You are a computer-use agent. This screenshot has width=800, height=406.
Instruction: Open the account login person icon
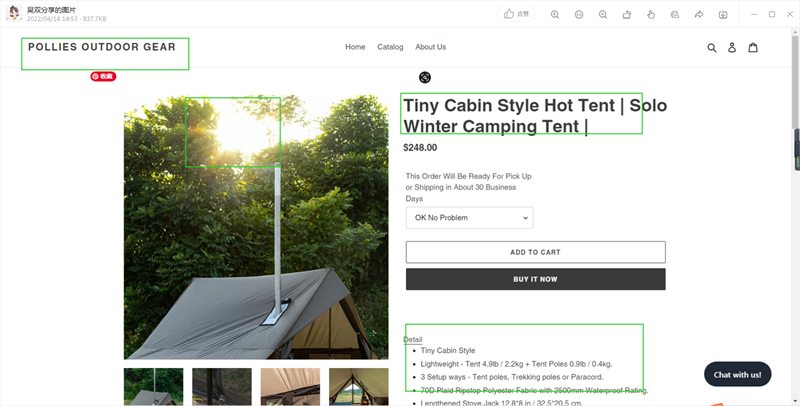click(x=732, y=47)
